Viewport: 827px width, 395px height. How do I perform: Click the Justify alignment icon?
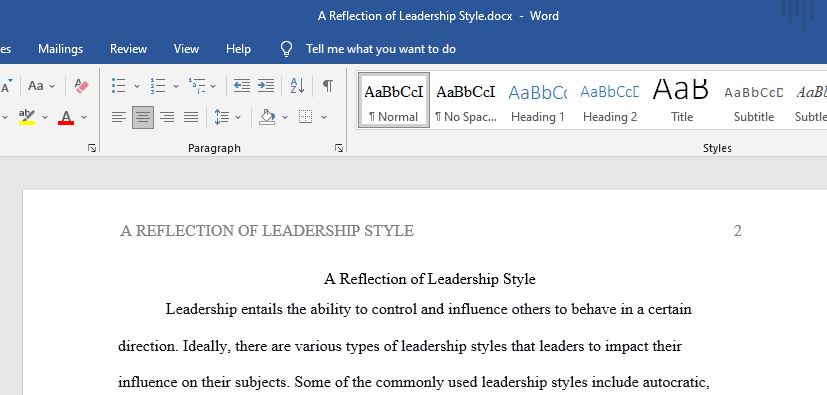191,117
